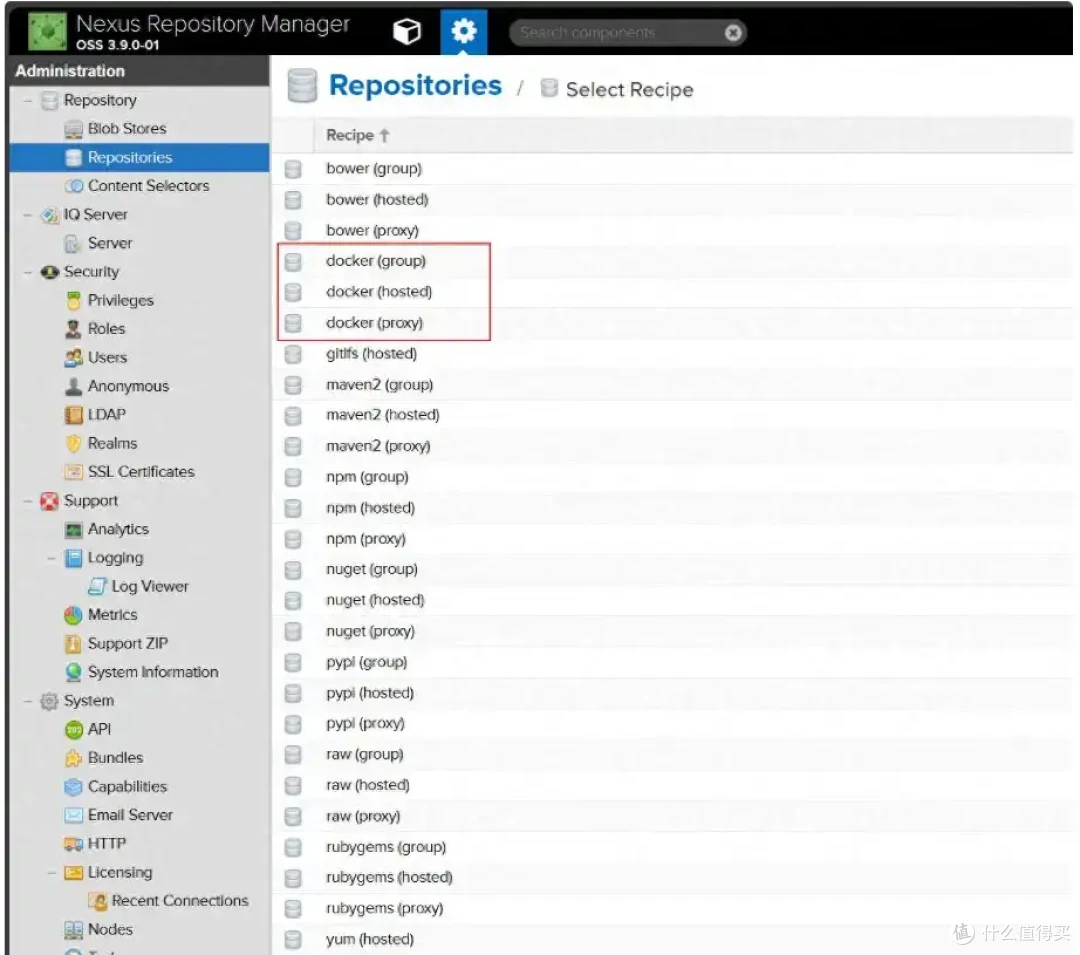Choose npm (hosted) recipe
The image size is (1080, 955).
tap(672, 508)
